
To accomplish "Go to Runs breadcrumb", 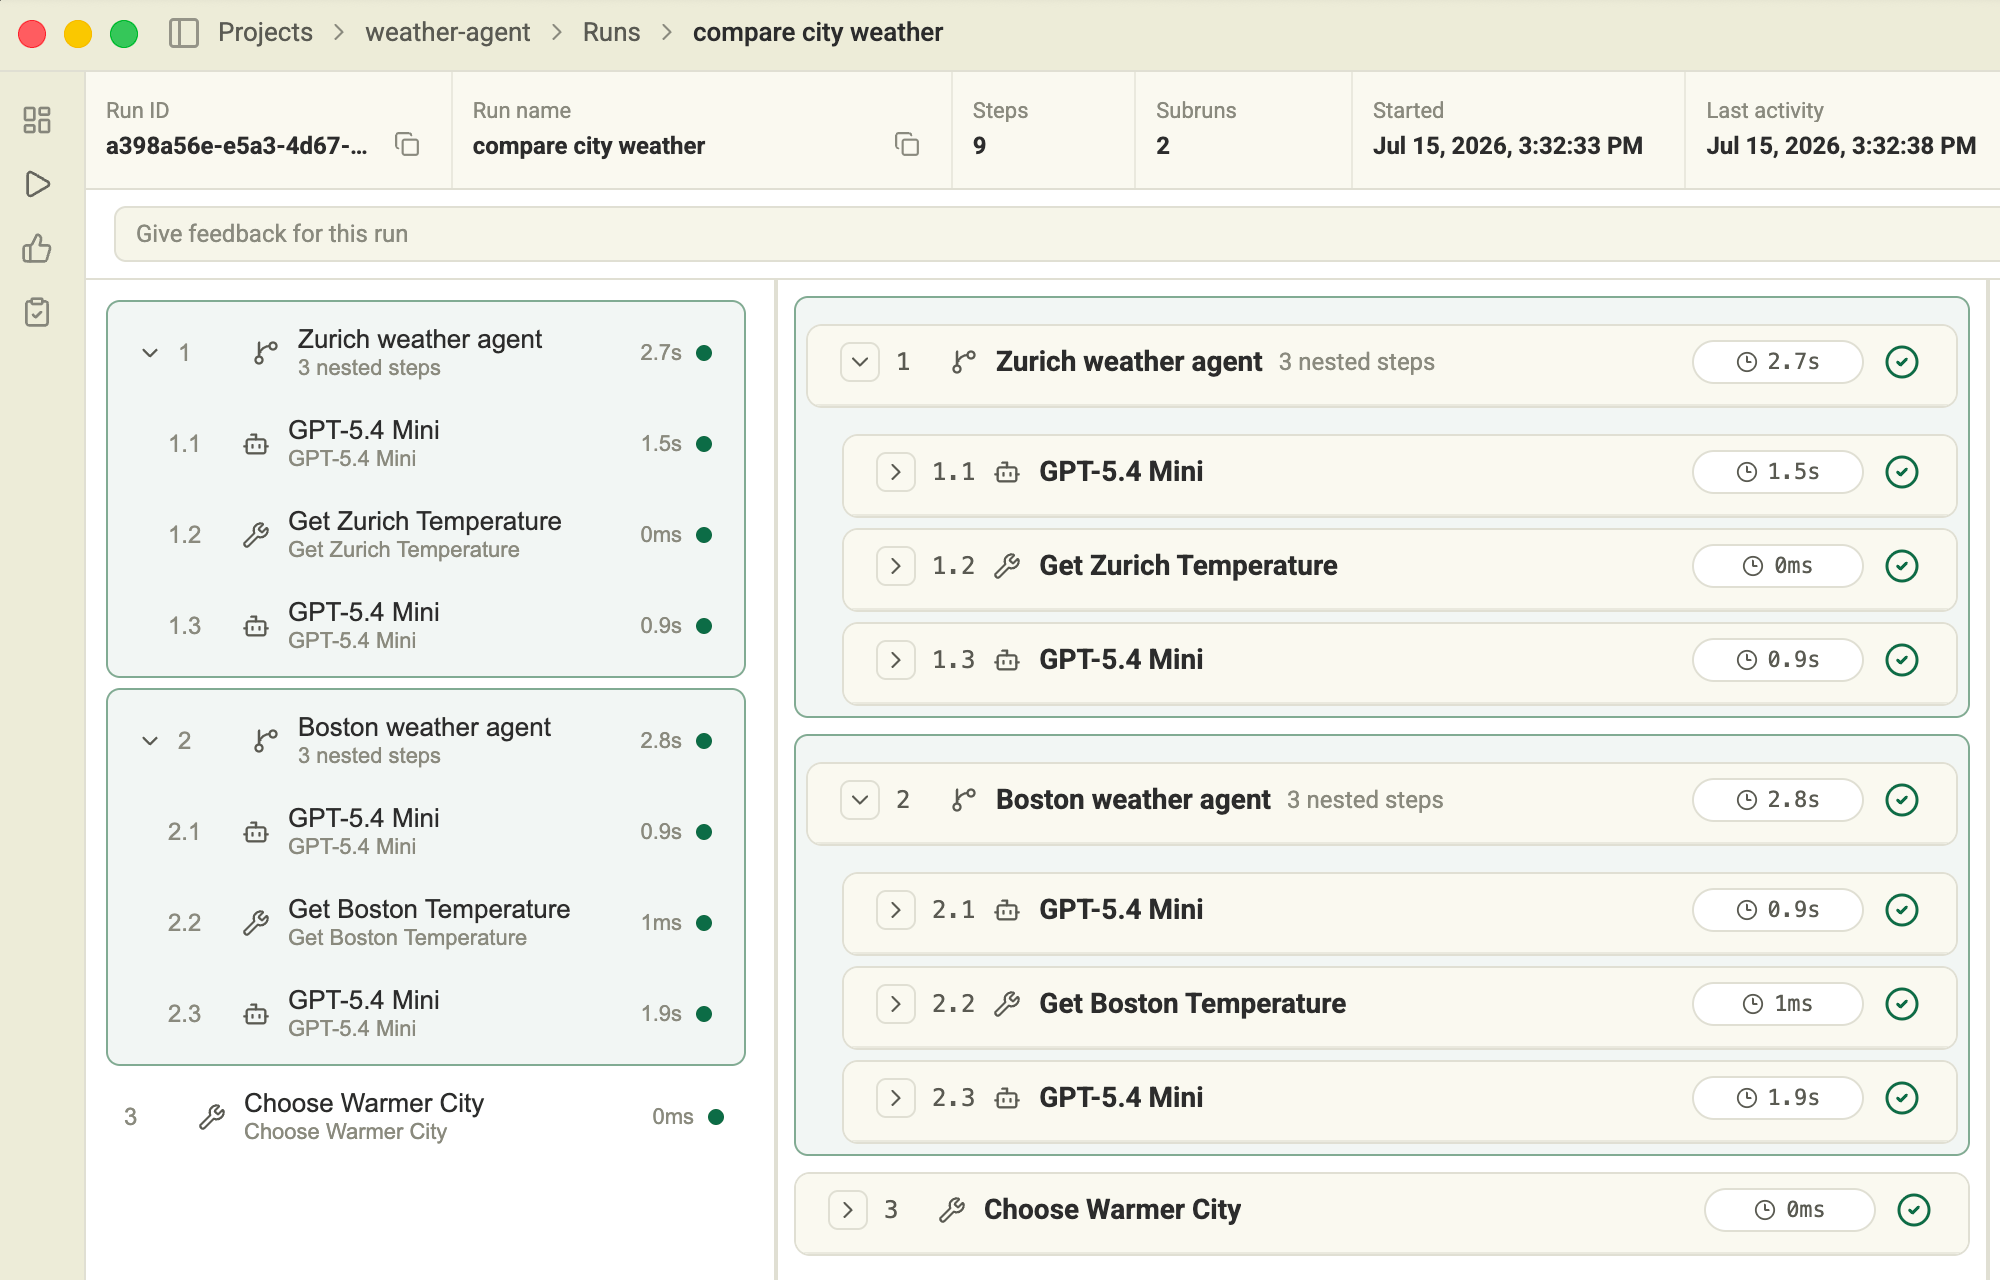I will tap(611, 32).
